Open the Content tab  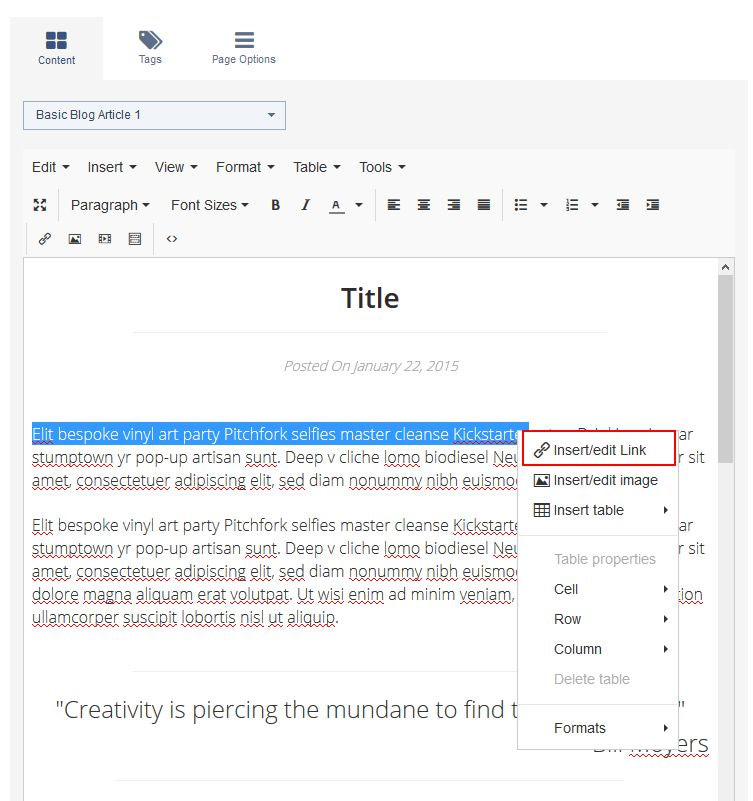coord(56,49)
